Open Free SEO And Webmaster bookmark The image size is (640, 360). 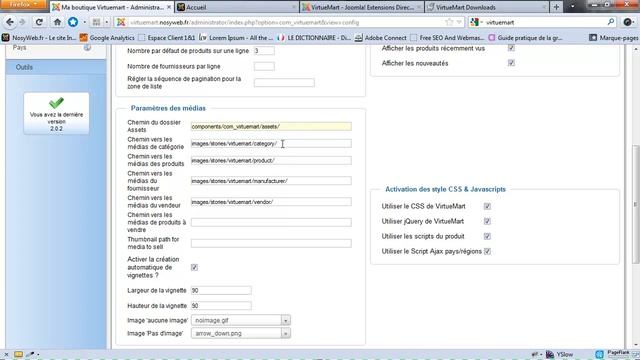[447, 38]
